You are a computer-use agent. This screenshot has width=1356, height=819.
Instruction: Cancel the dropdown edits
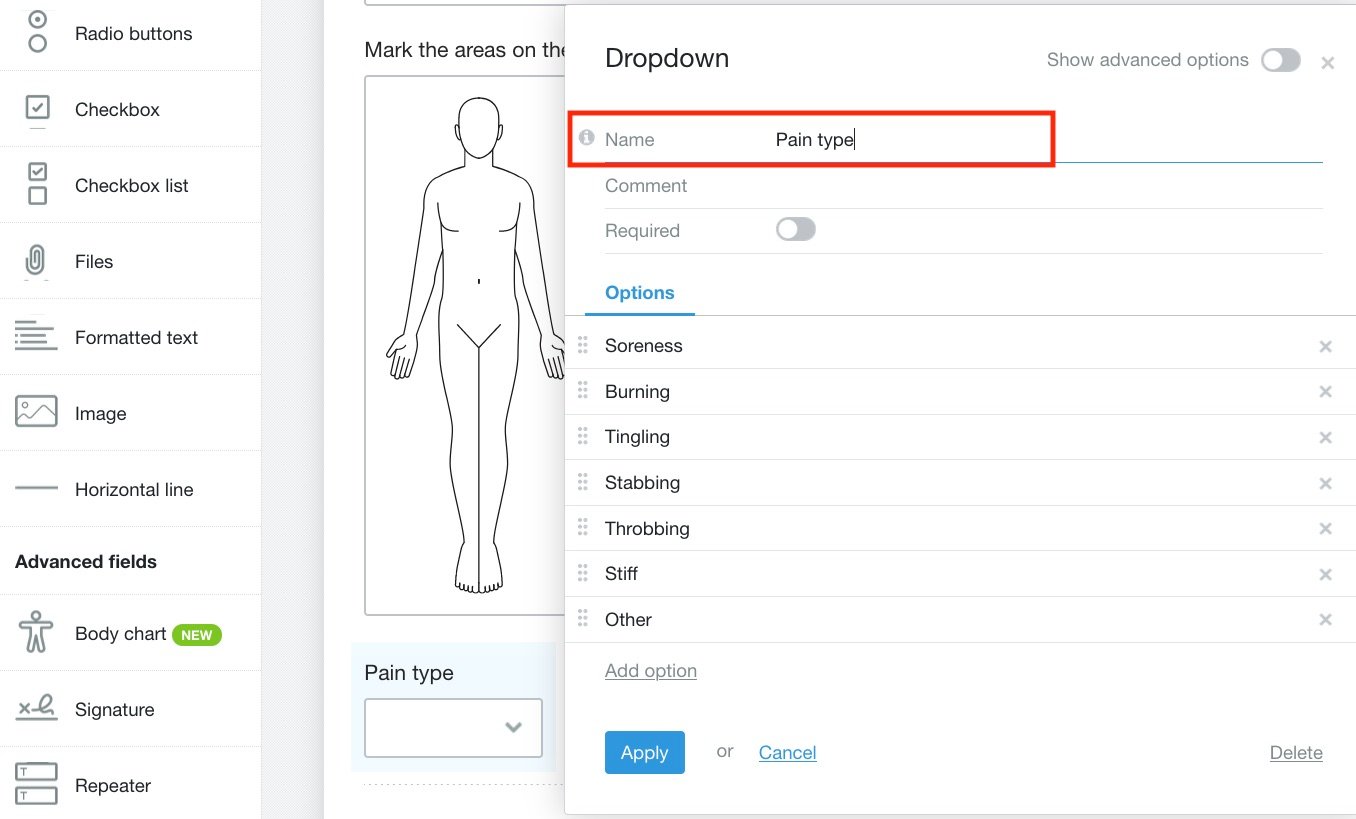pyautogui.click(x=787, y=752)
